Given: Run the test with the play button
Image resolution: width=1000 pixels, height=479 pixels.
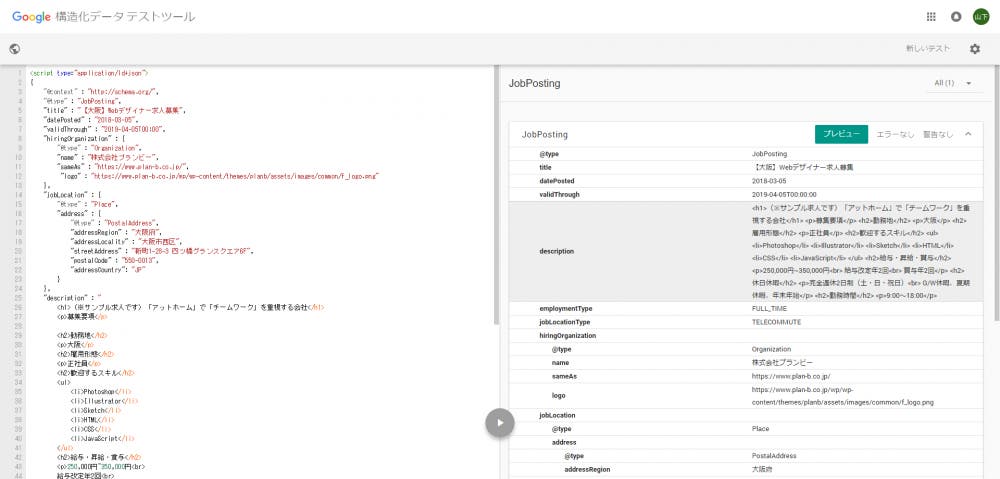Looking at the screenshot, I should [x=499, y=422].
